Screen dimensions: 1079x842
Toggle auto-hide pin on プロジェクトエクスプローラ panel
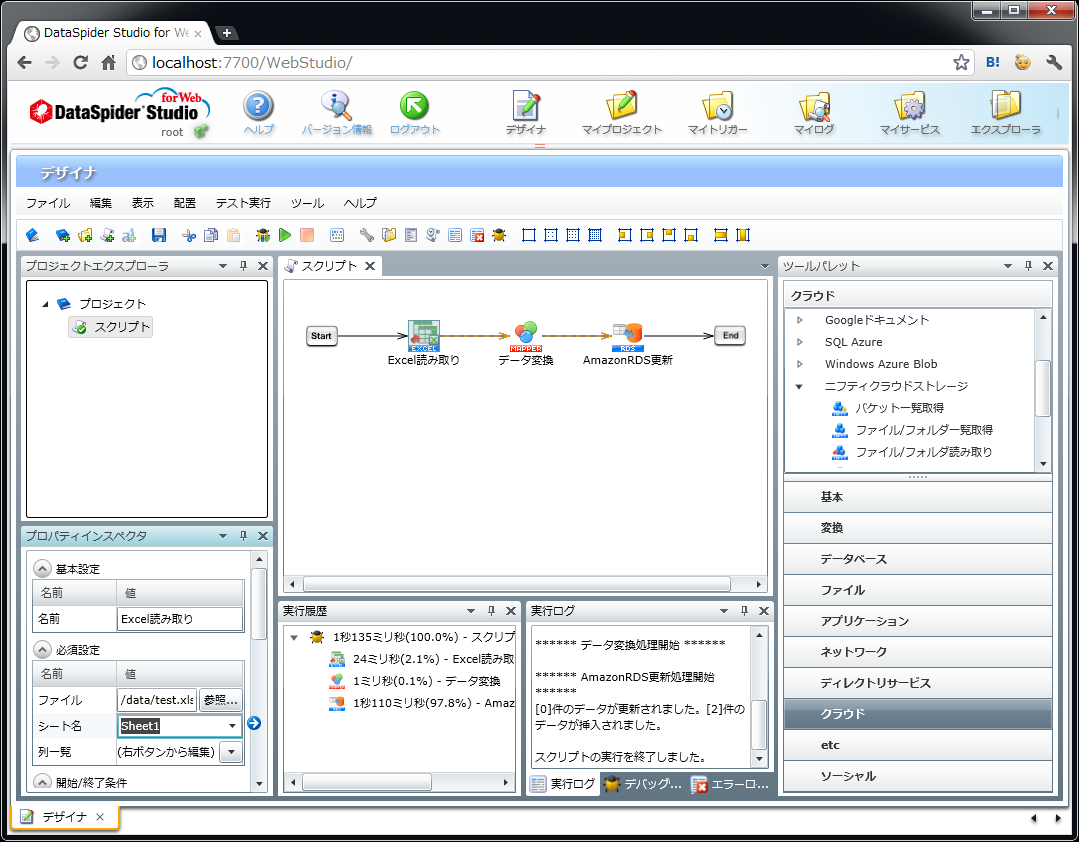coord(242,266)
